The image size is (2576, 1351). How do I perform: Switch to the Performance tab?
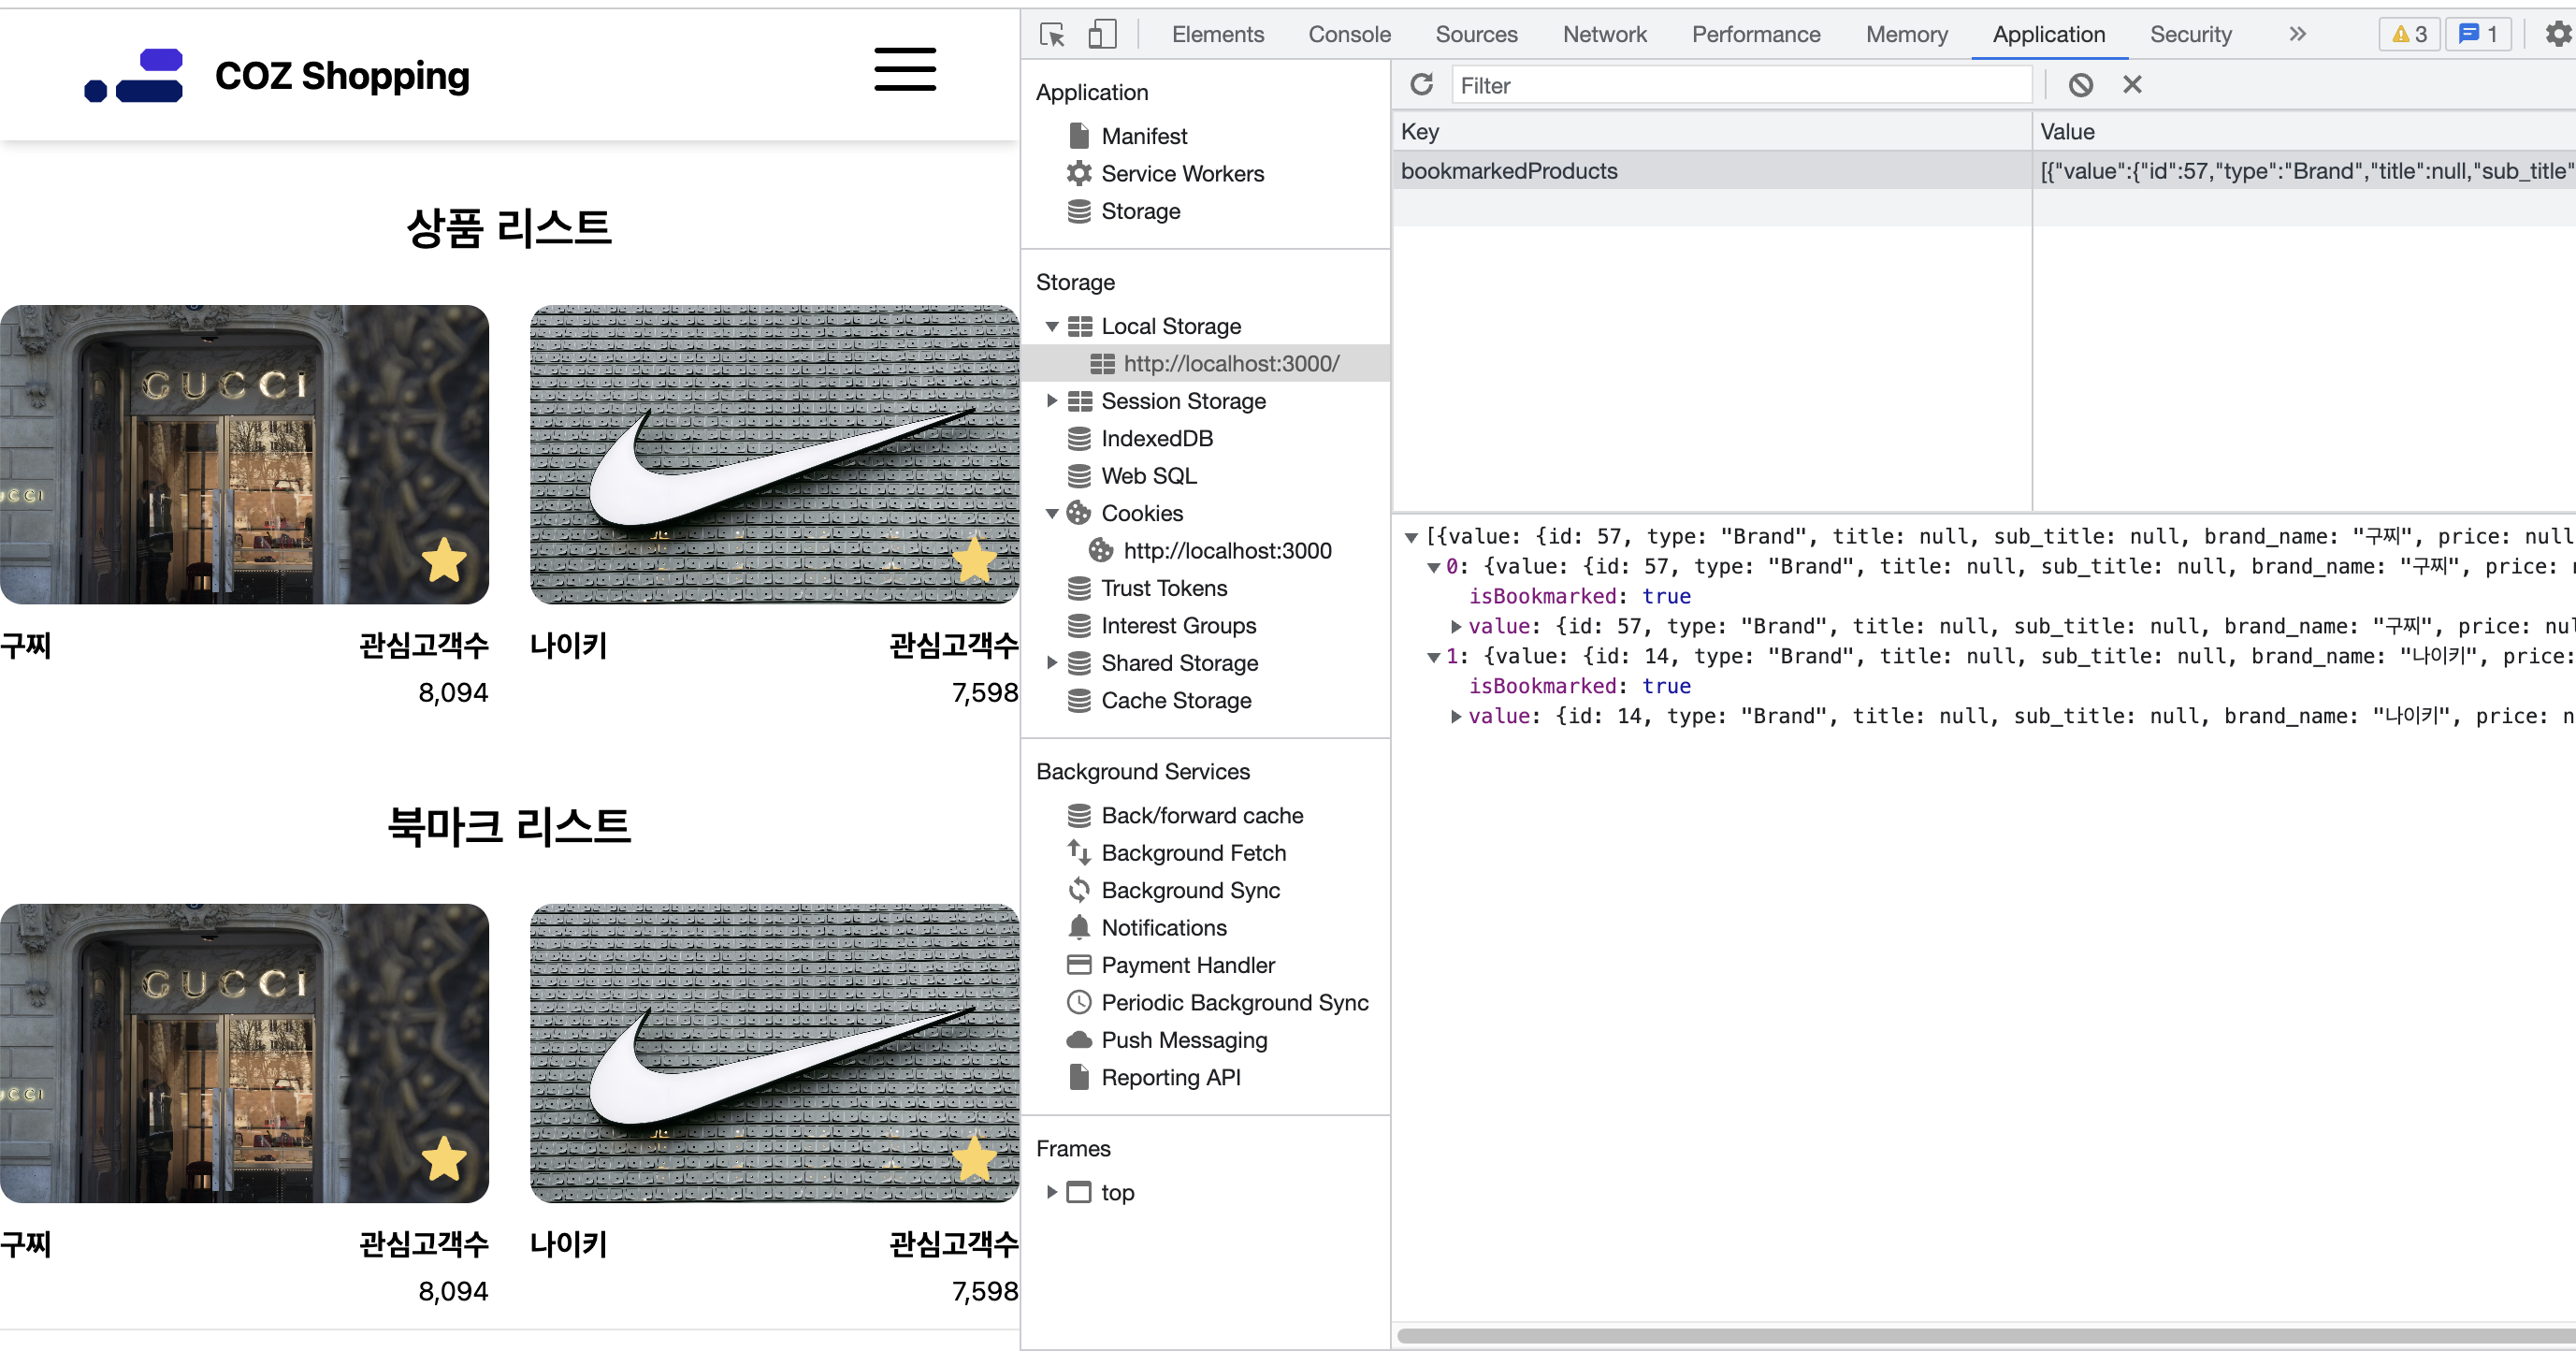coord(1755,34)
